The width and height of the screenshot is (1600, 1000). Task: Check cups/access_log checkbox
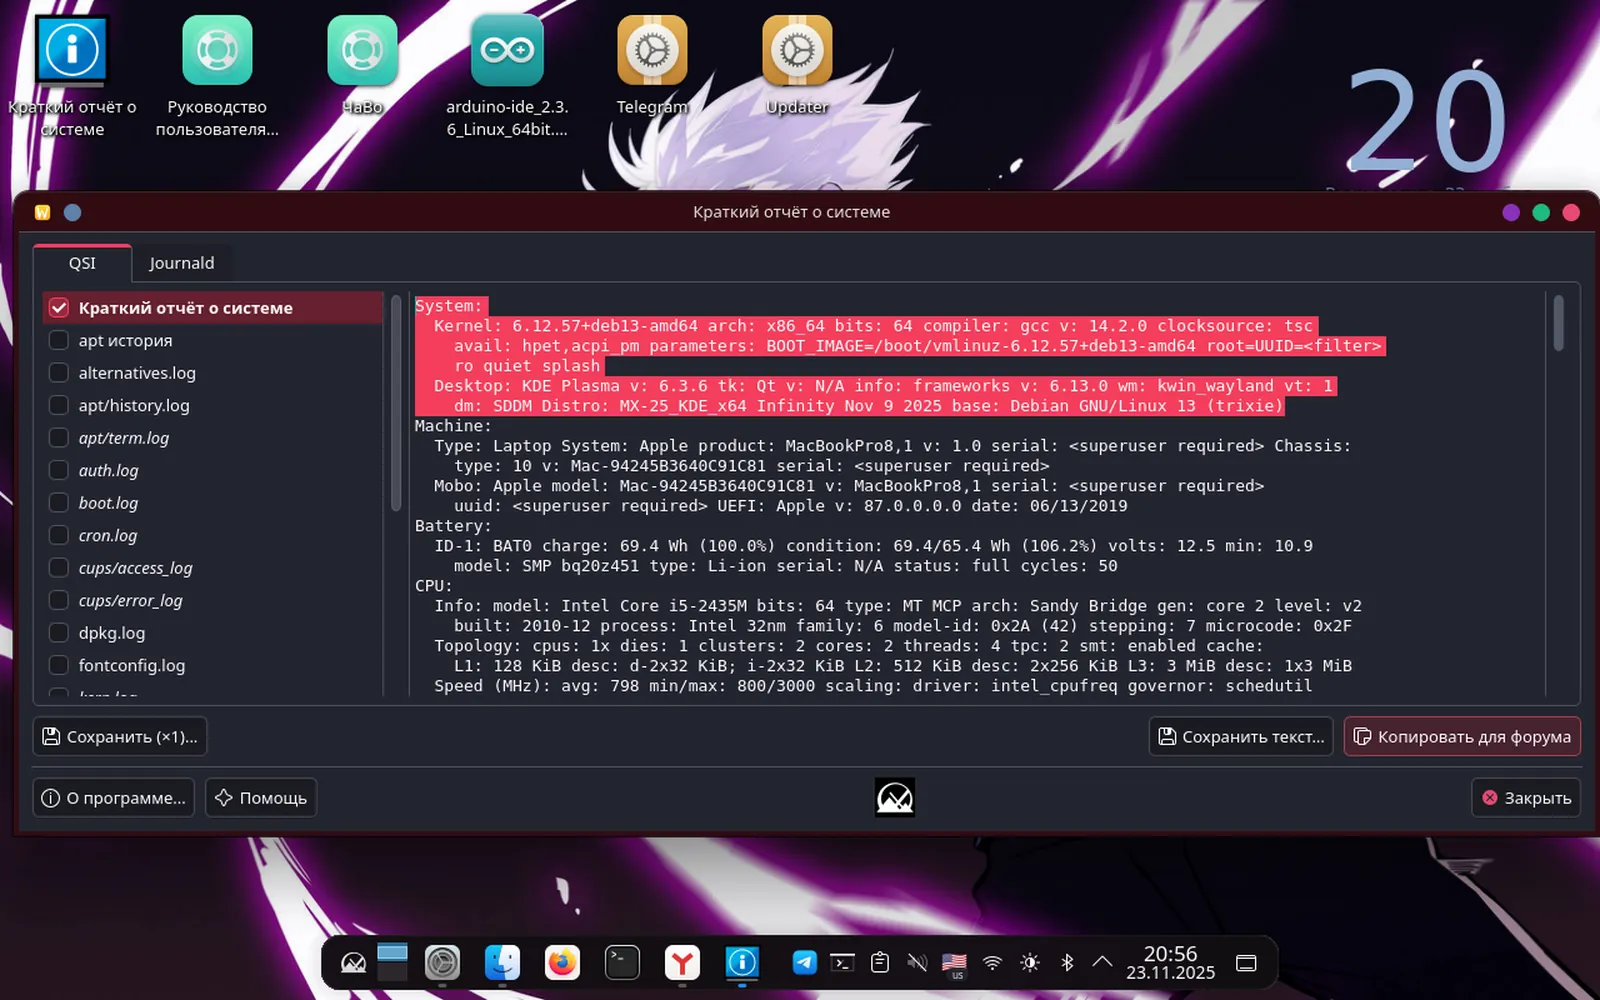pyautogui.click(x=59, y=568)
